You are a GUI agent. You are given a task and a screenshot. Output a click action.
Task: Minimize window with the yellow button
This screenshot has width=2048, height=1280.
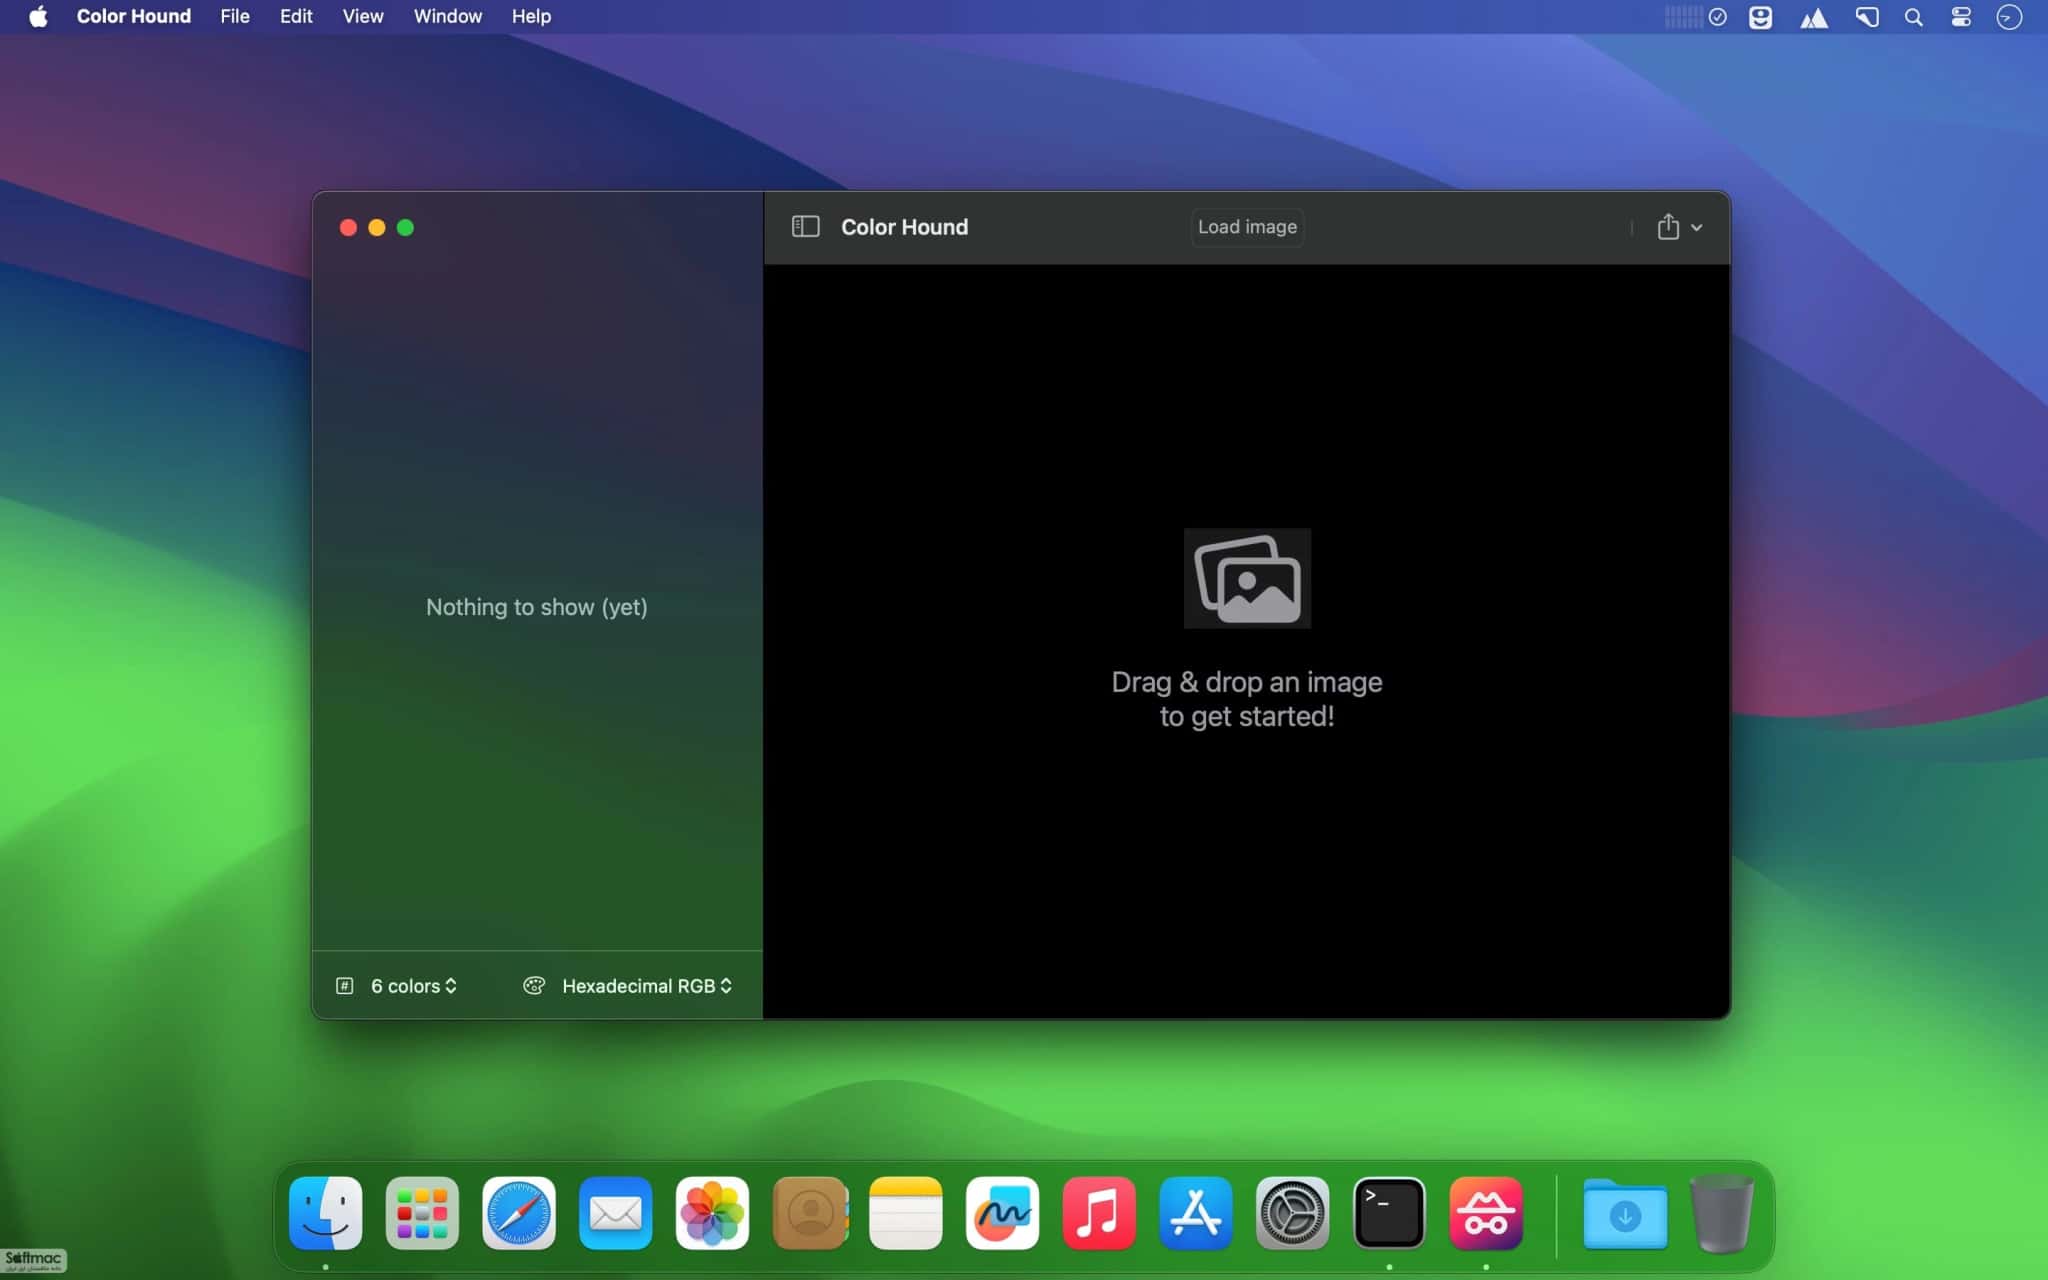(x=377, y=228)
